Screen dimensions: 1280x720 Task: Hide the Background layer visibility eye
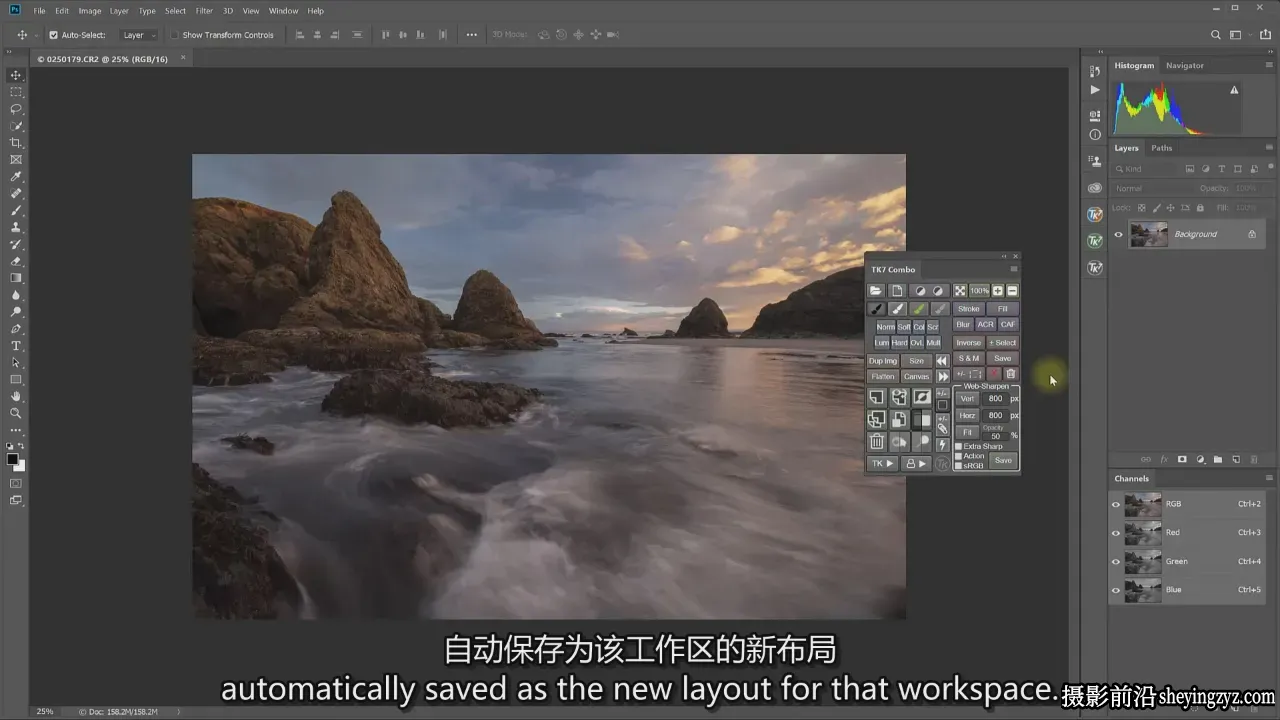click(1118, 234)
